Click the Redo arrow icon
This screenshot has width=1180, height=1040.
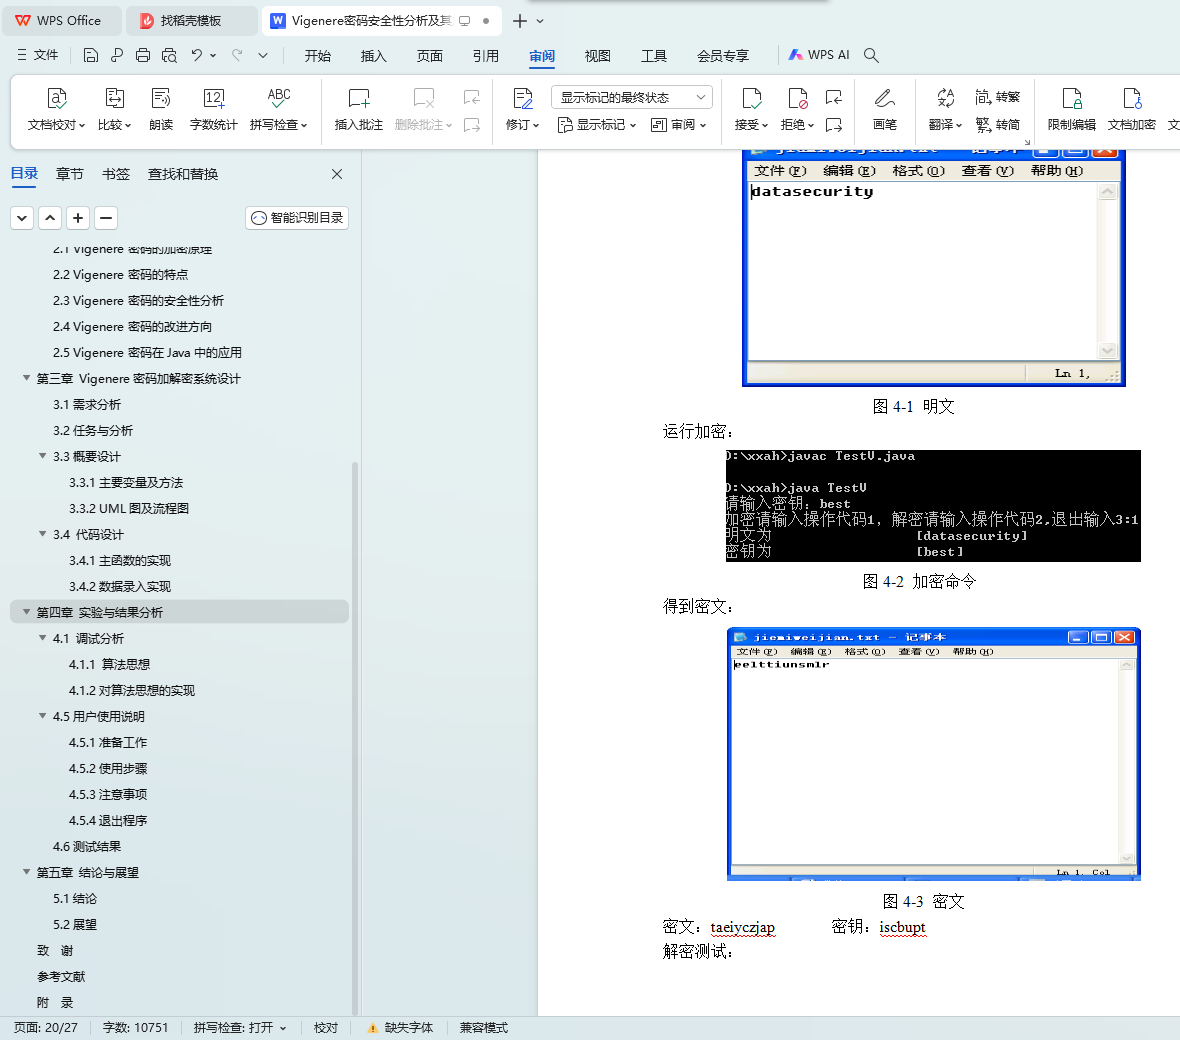coord(237,55)
